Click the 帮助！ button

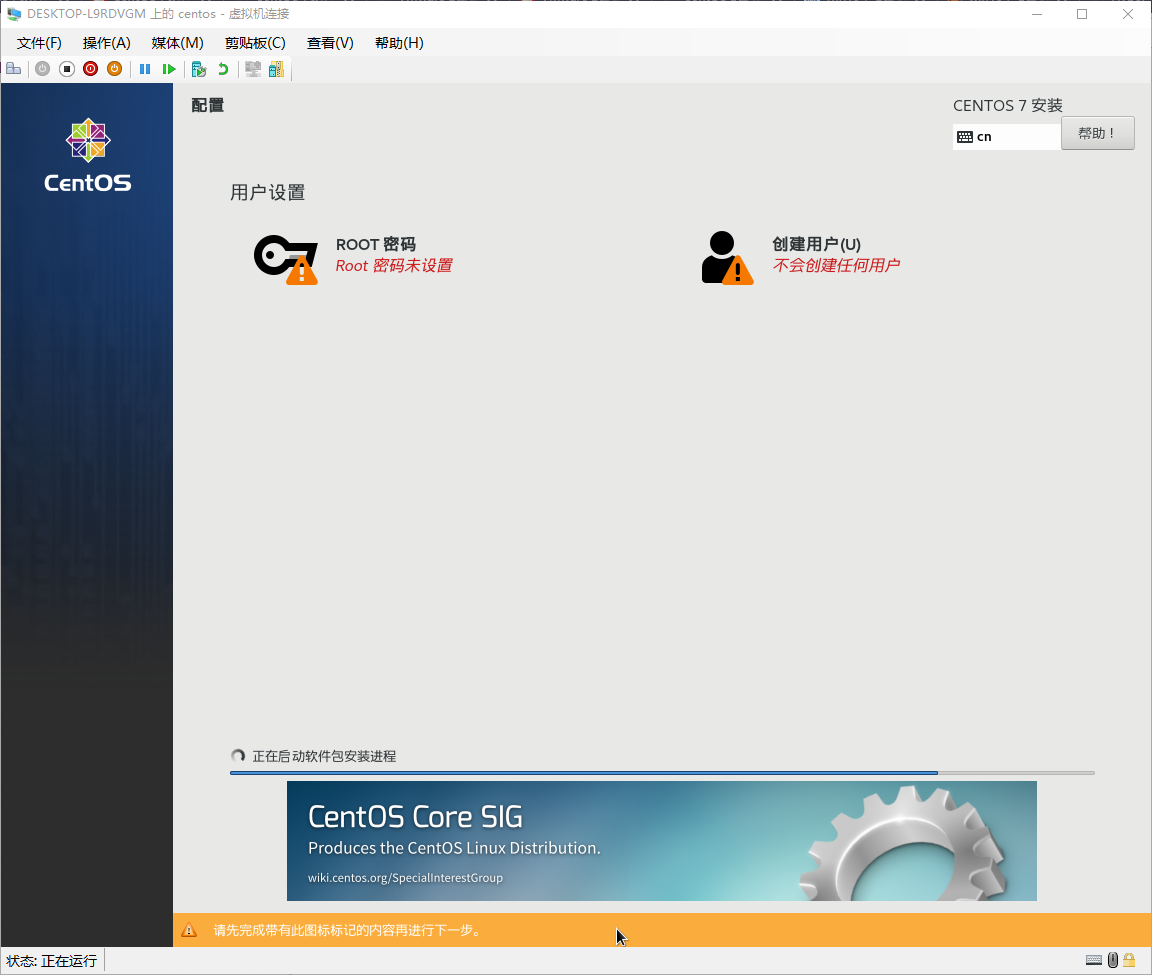tap(1098, 133)
